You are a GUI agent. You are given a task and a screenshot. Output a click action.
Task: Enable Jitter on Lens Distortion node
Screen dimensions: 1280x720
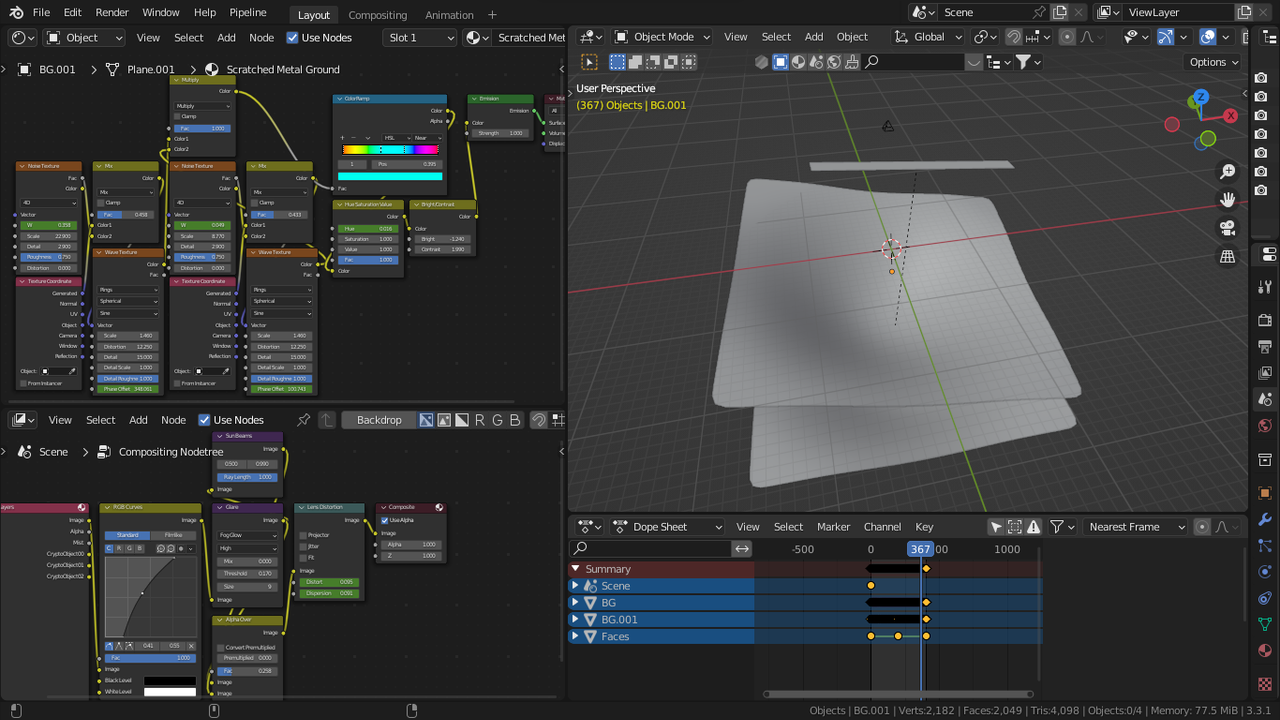(304, 546)
